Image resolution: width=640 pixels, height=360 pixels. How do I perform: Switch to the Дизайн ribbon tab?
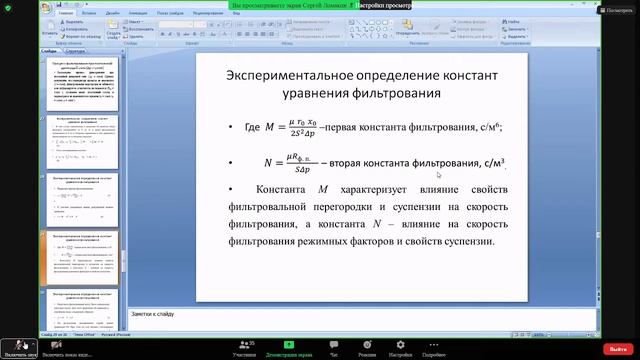click(113, 13)
